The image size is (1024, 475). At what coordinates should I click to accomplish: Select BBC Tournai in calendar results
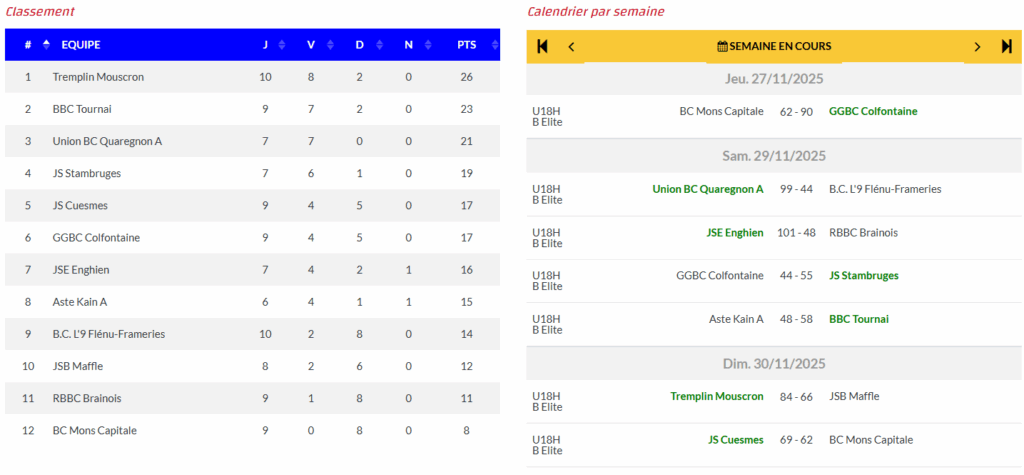[x=858, y=319]
